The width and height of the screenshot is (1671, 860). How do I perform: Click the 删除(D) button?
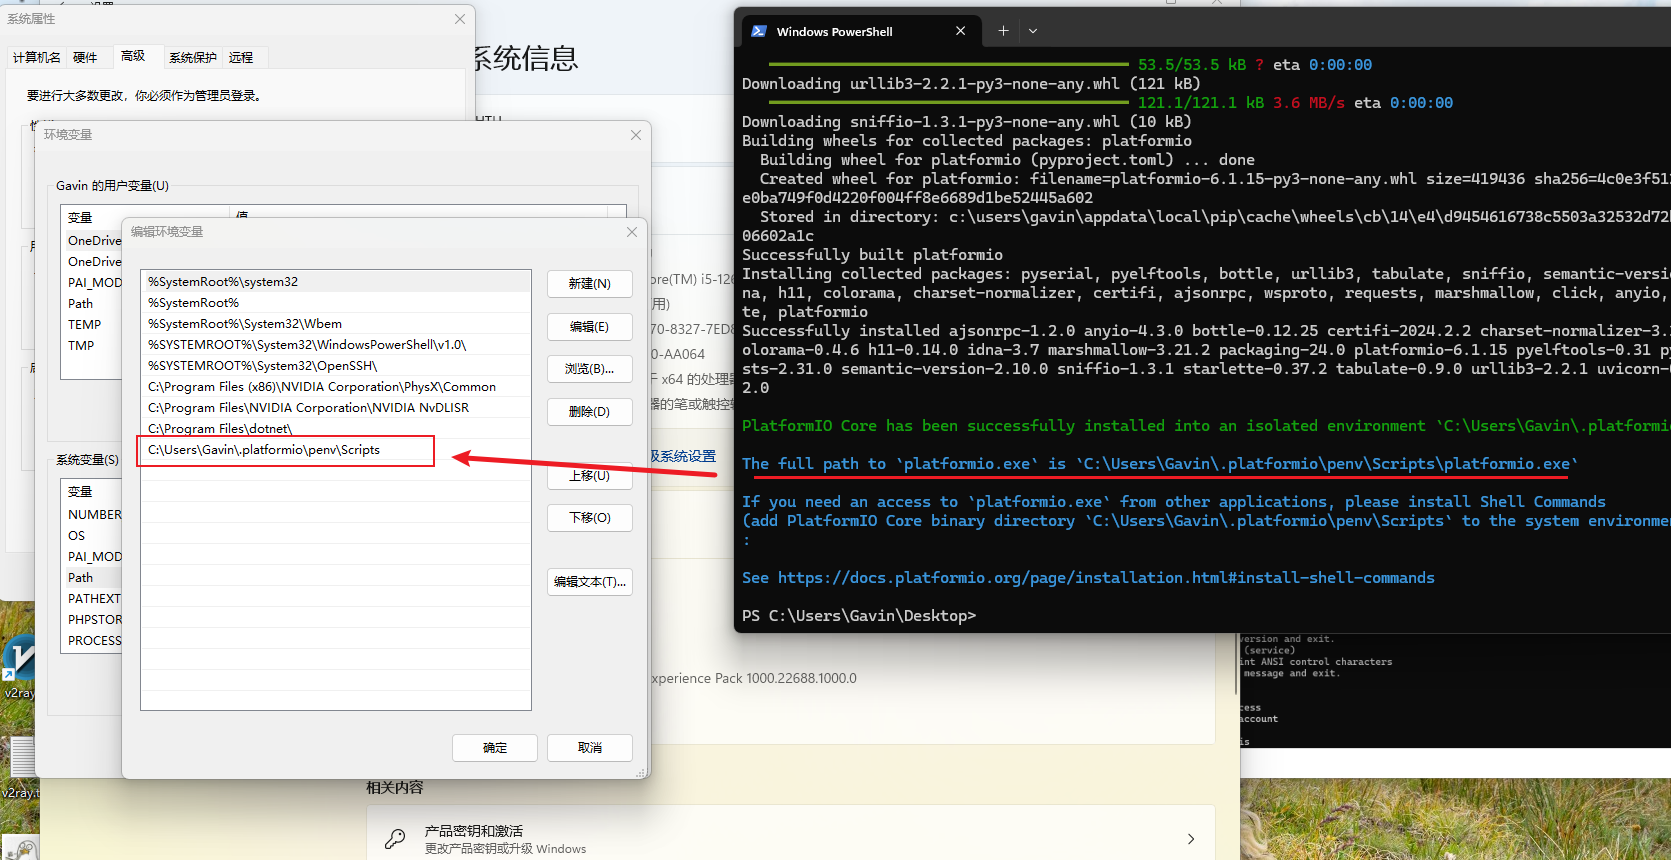click(590, 412)
